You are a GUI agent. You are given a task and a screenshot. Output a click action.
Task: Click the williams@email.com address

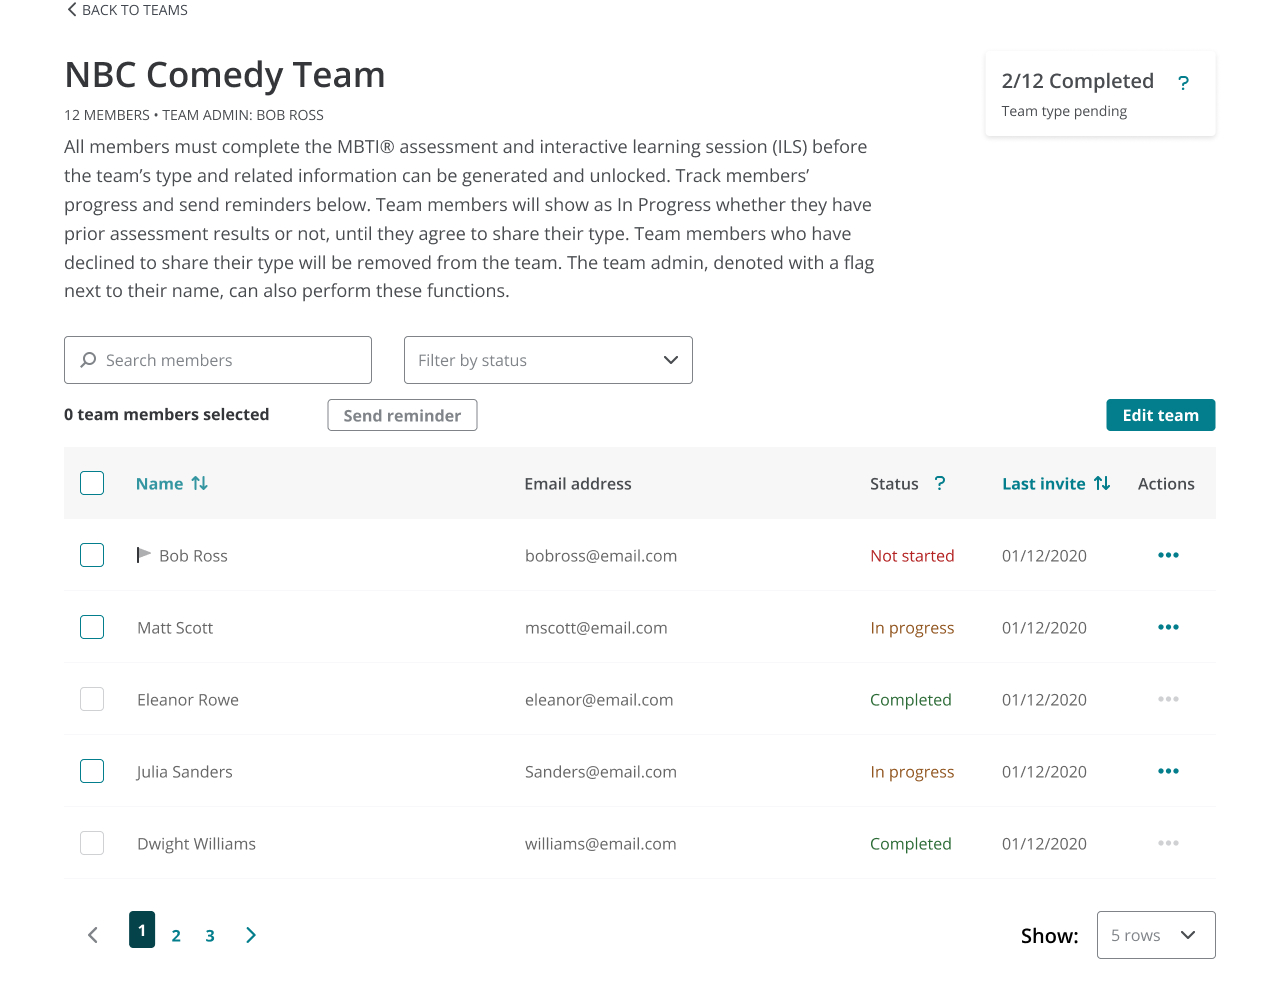pyautogui.click(x=601, y=843)
